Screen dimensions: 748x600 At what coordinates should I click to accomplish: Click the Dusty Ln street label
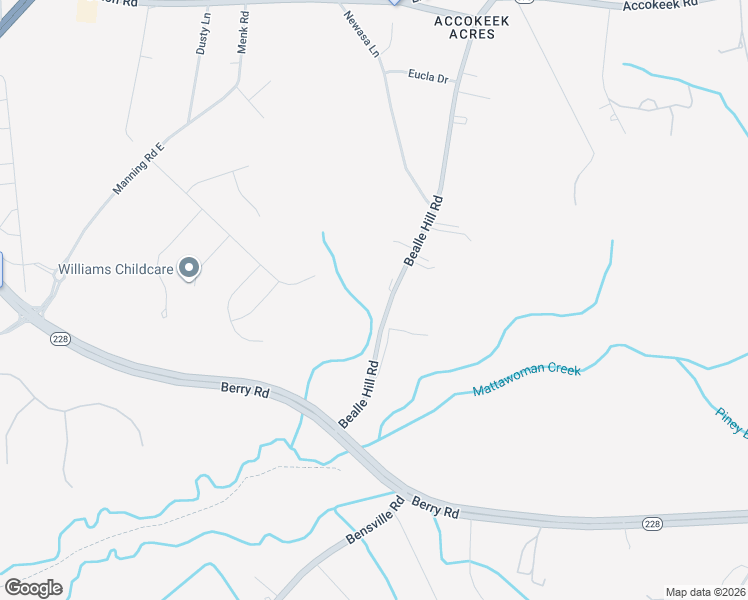coord(203,33)
